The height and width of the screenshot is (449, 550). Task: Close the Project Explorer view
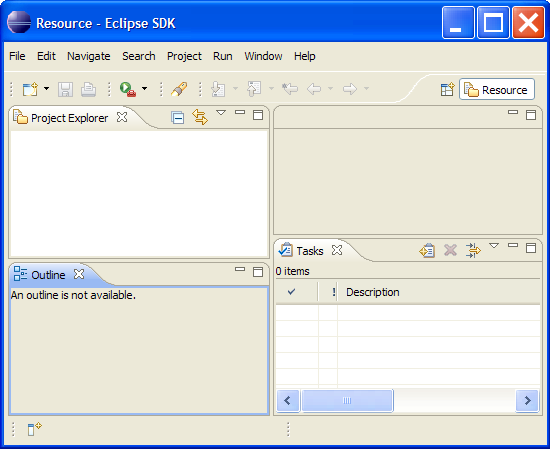[x=122, y=117]
